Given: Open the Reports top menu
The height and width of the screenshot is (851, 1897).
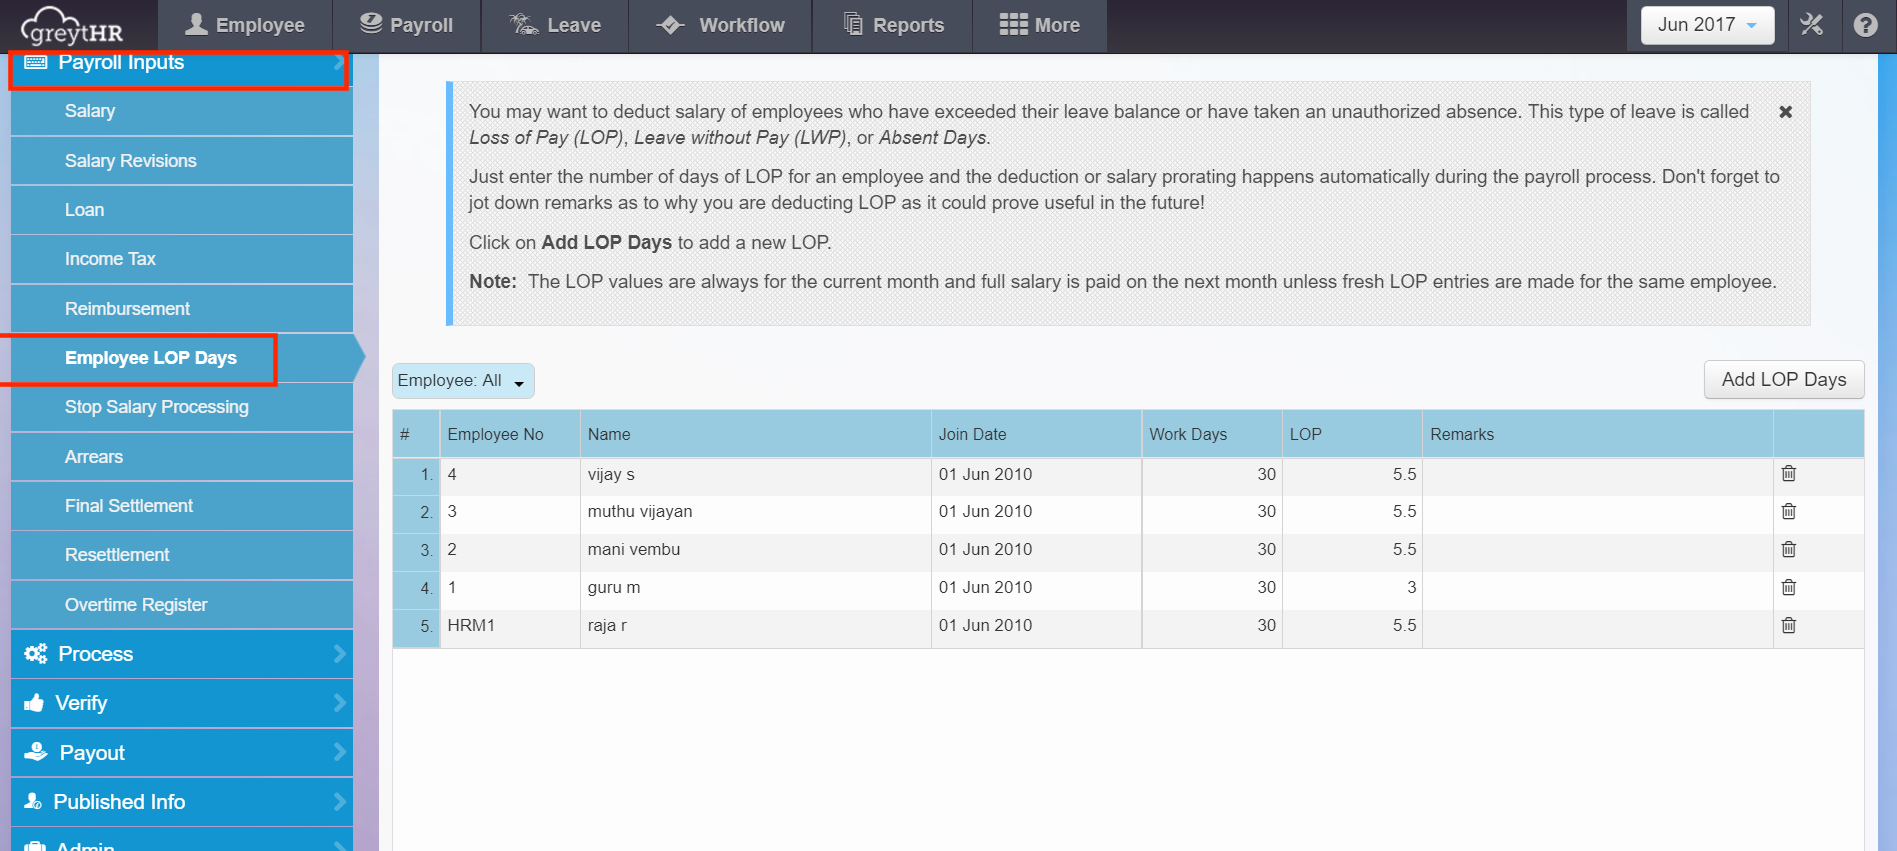Looking at the screenshot, I should [893, 26].
